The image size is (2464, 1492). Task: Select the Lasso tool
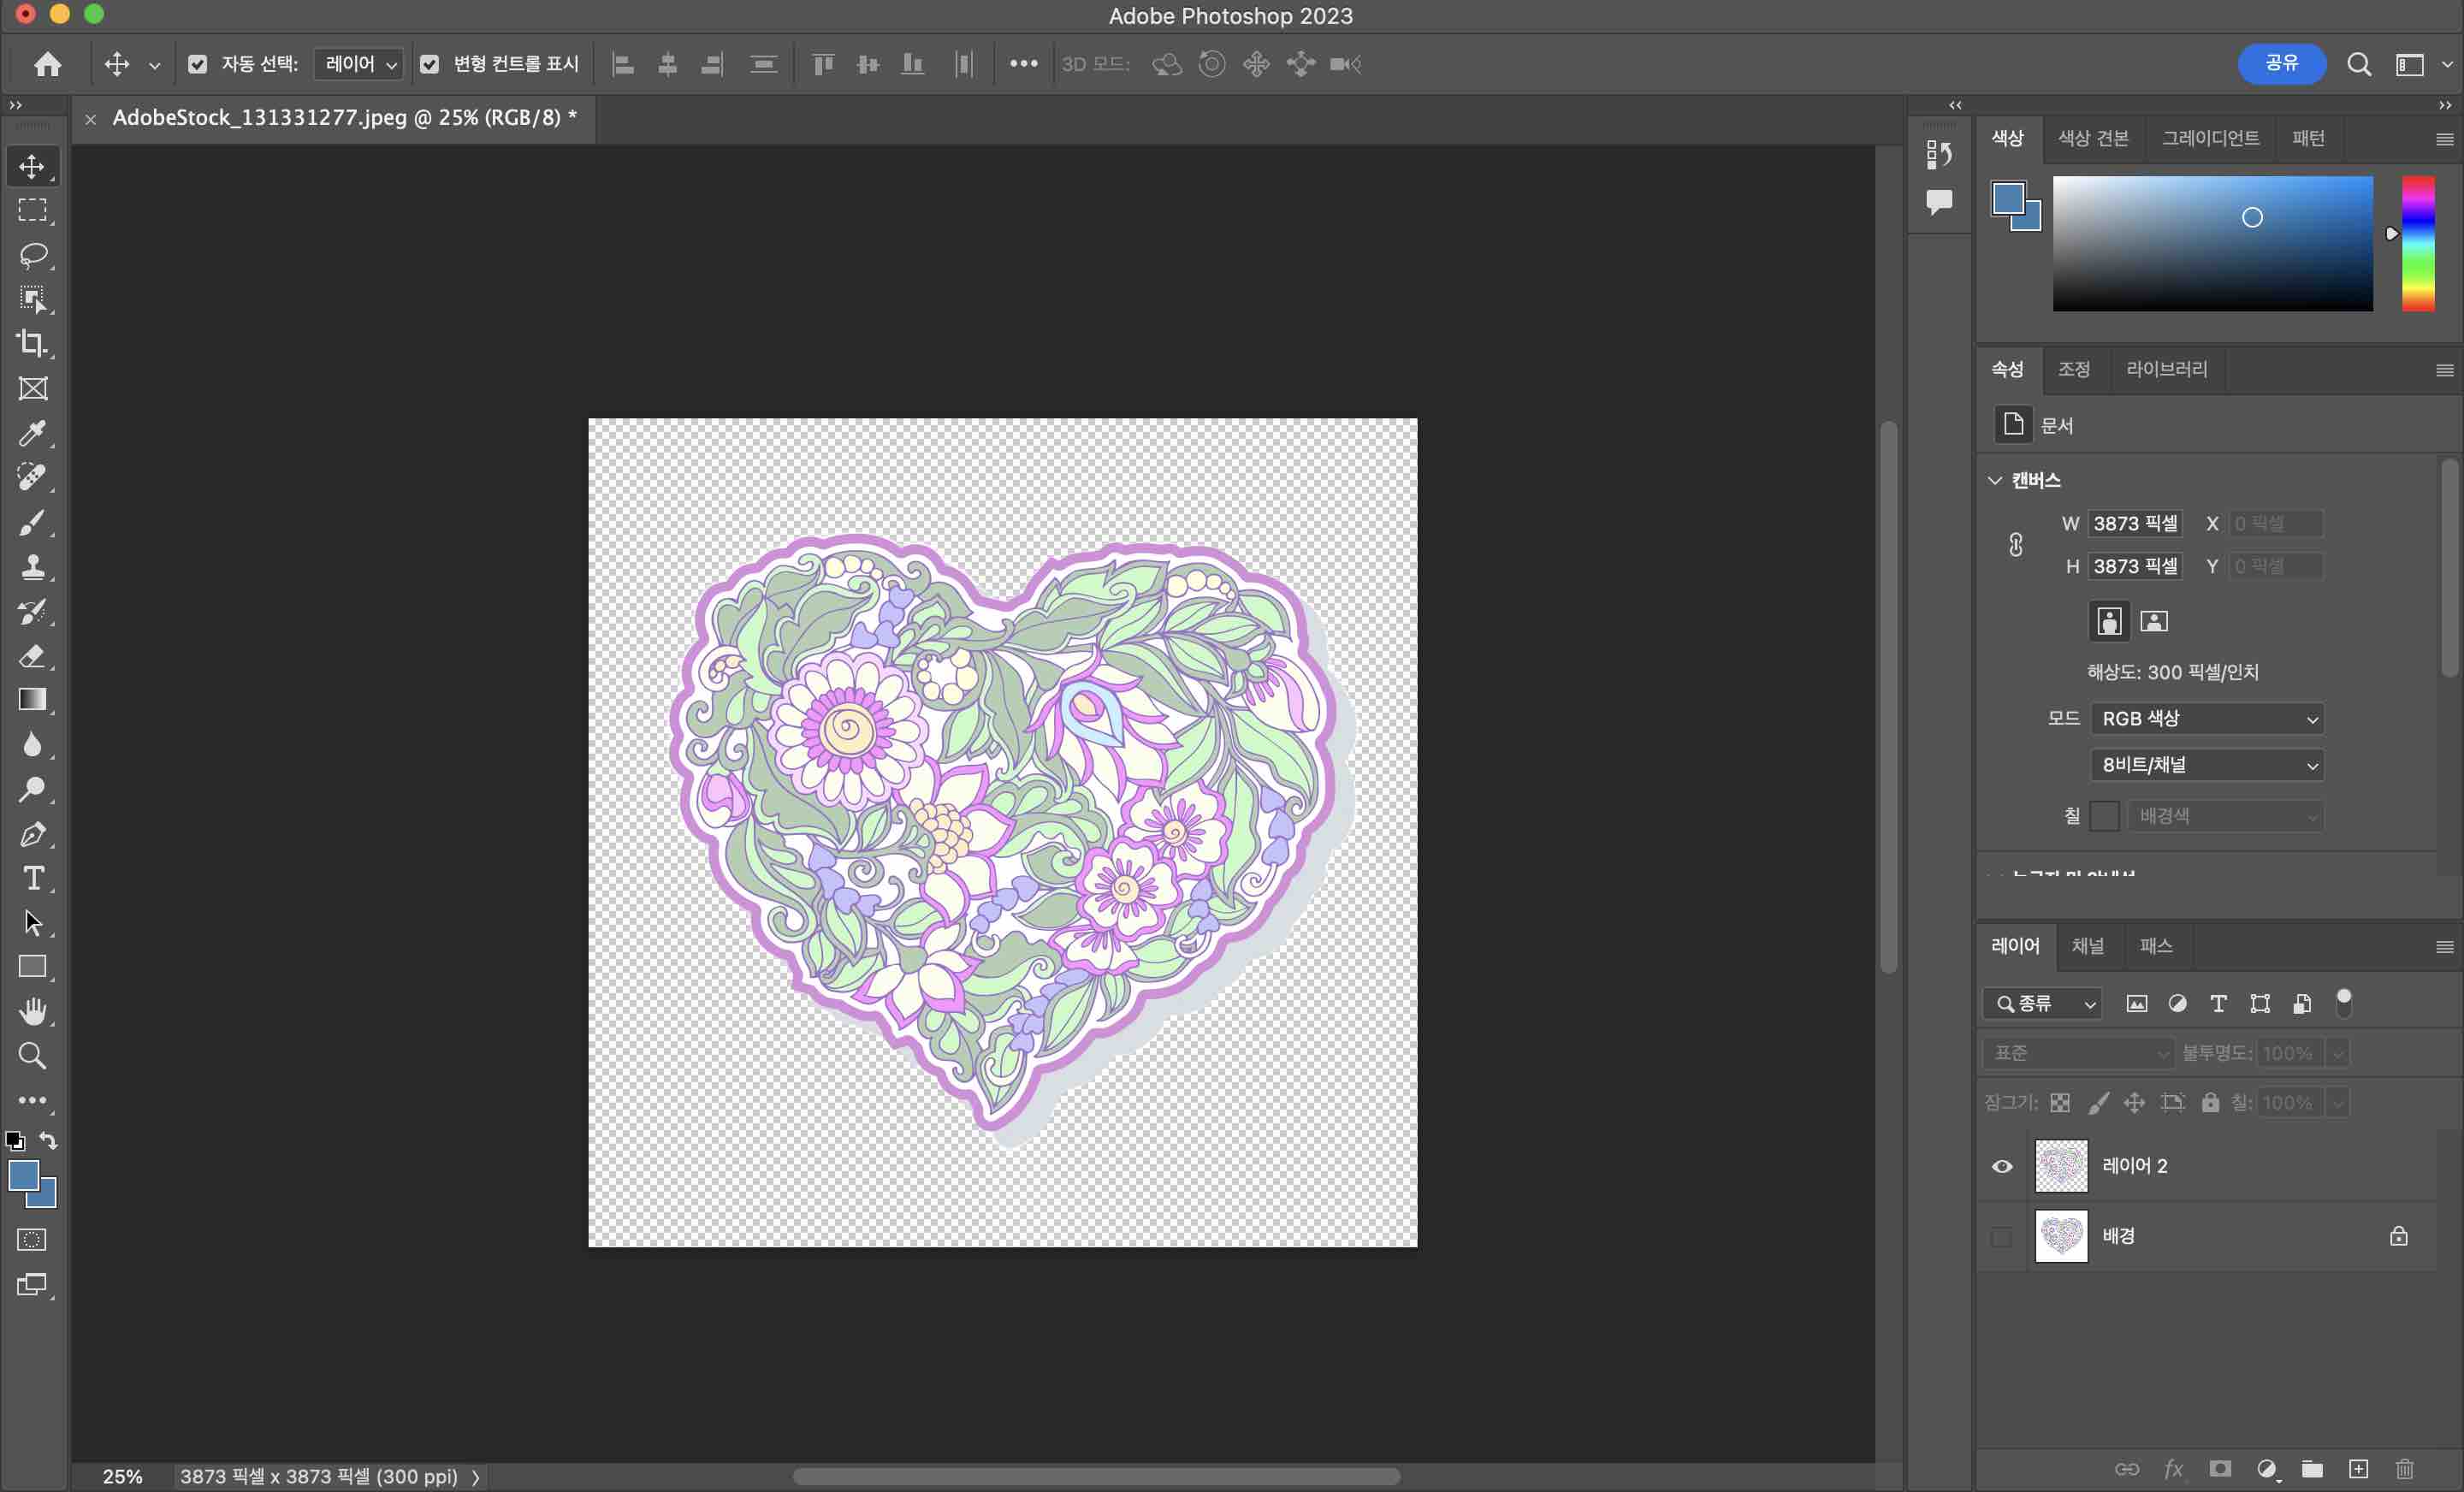[x=33, y=255]
